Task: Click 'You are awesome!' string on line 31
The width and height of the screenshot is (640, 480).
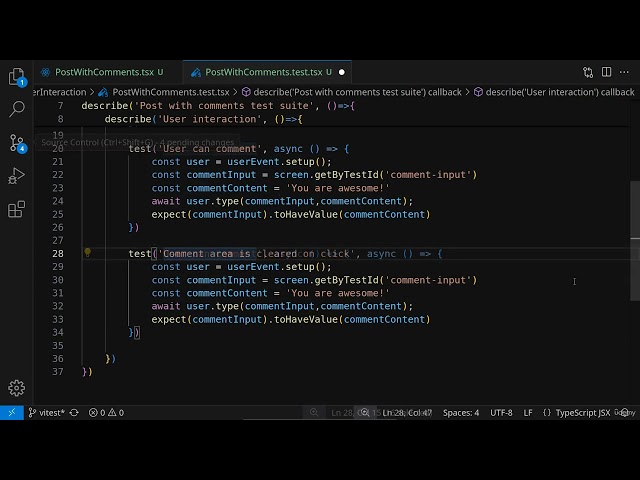Action: coord(338,293)
